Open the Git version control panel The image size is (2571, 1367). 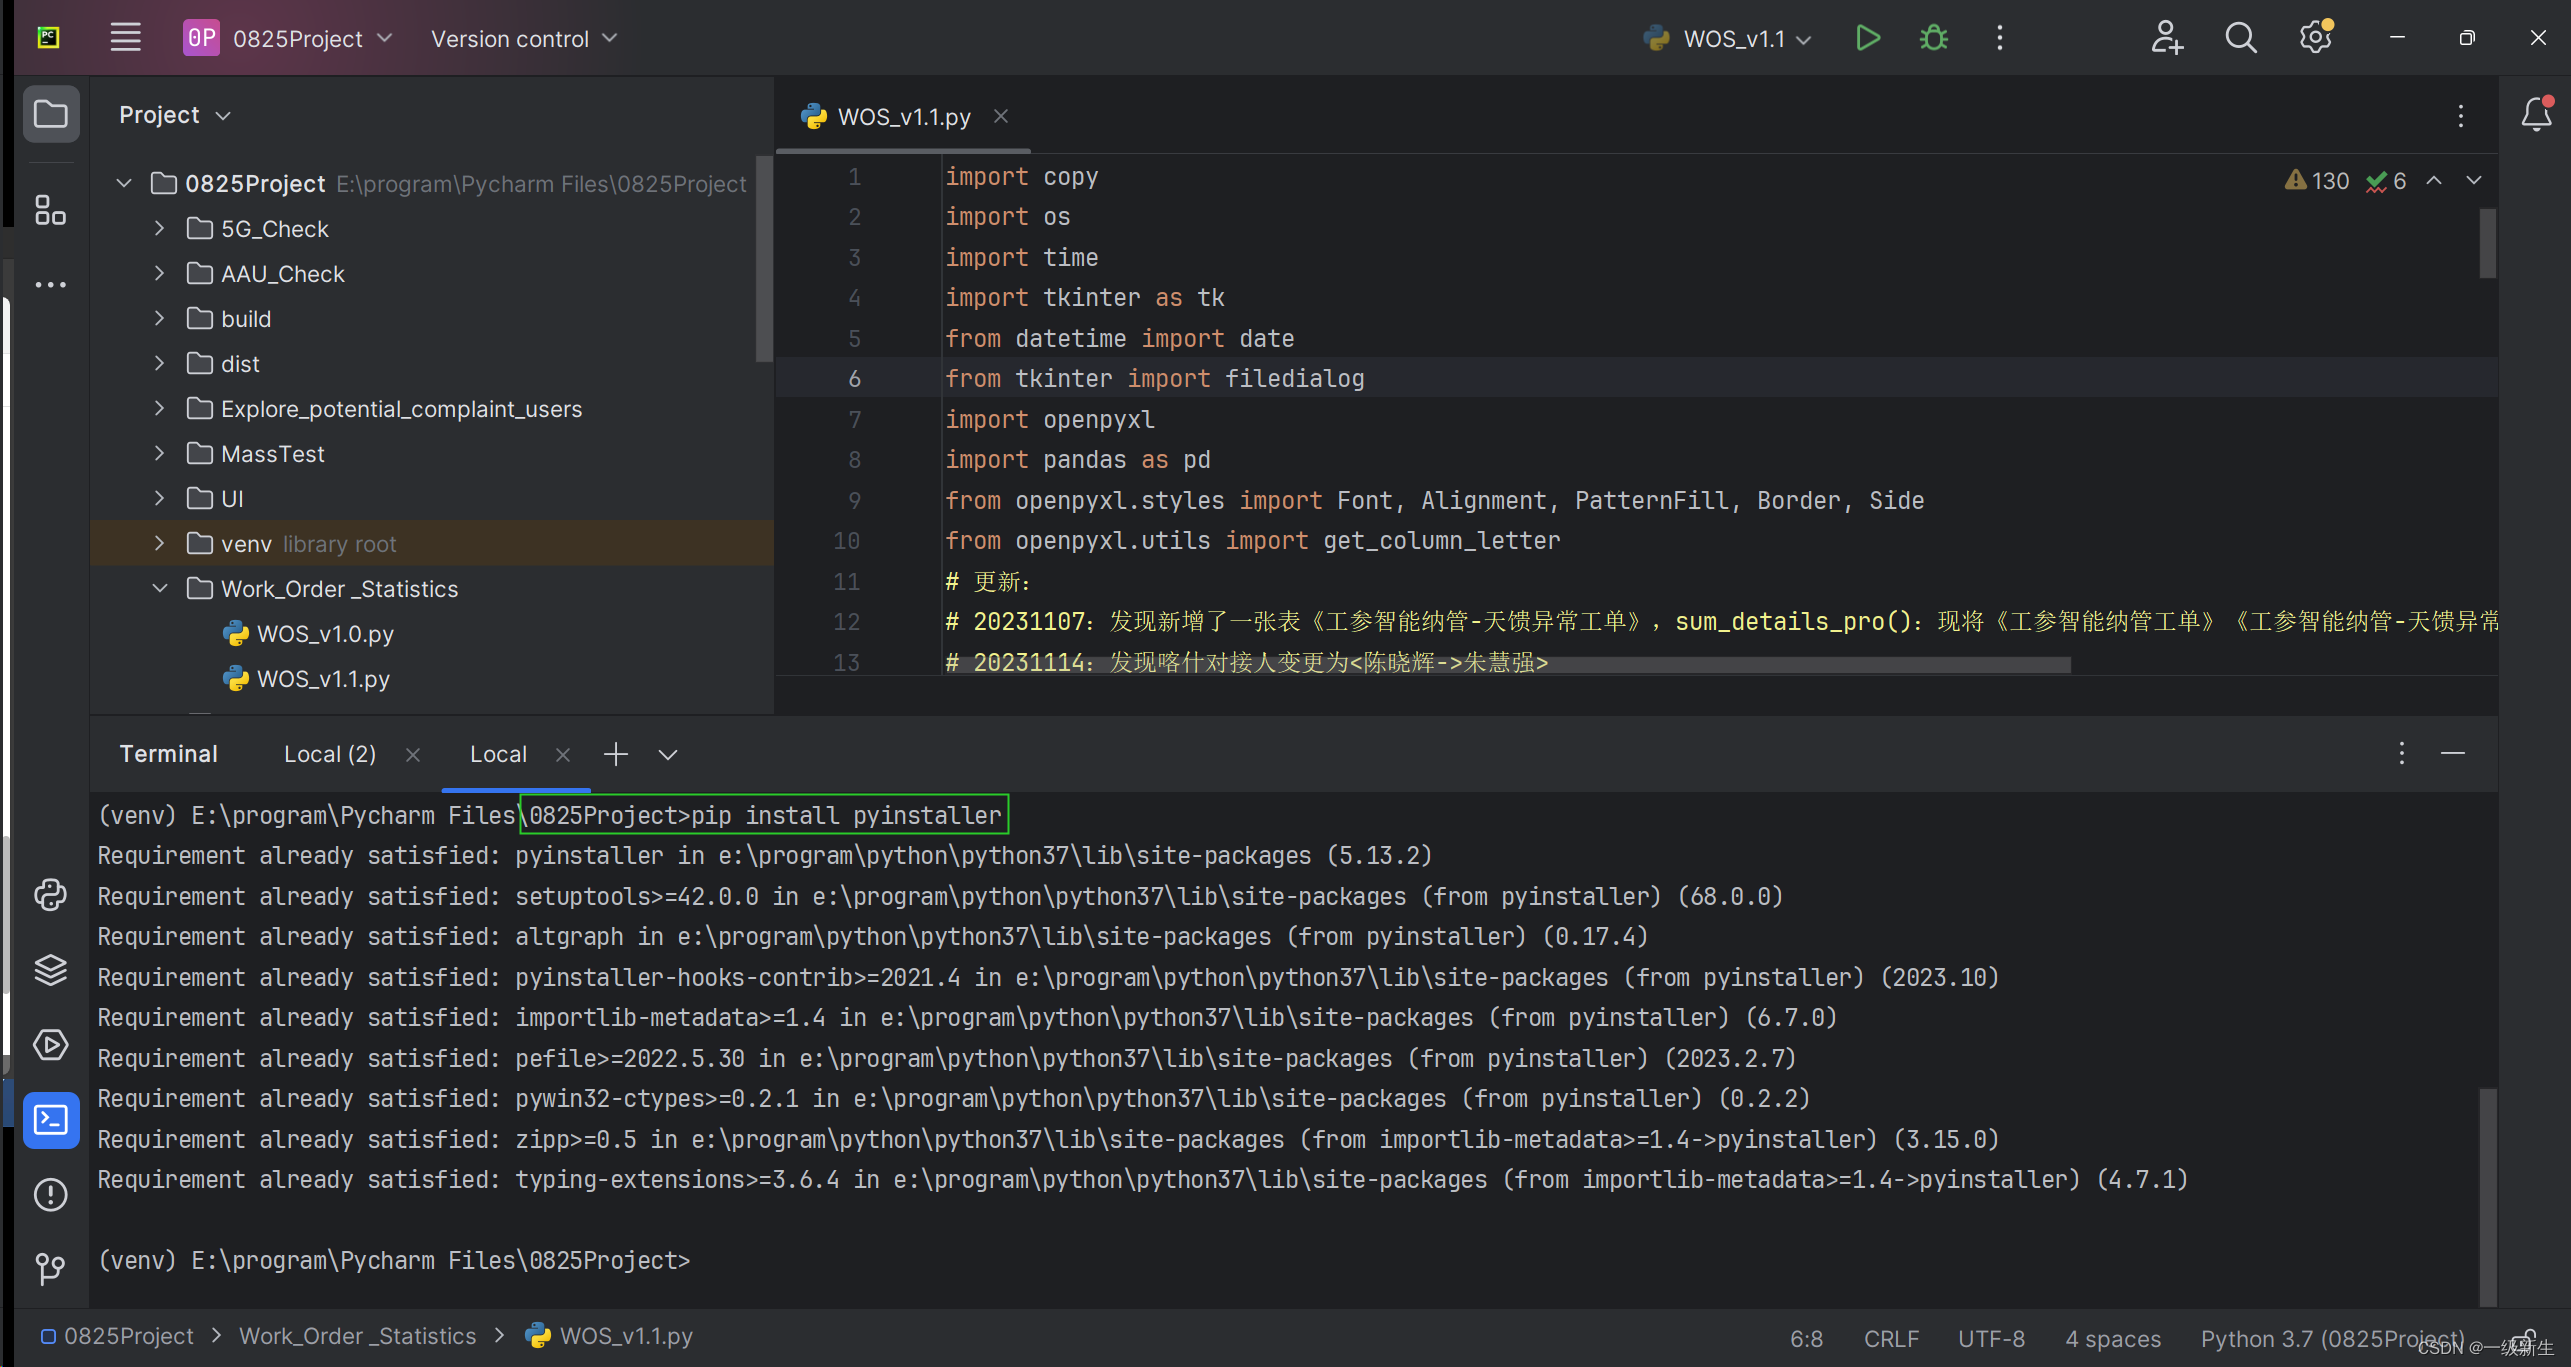tap(51, 1268)
